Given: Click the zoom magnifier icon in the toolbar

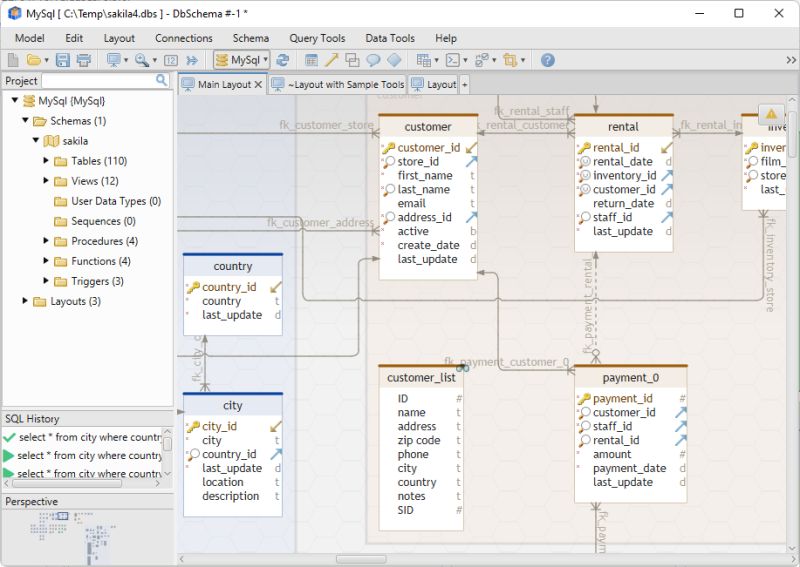Looking at the screenshot, I should (x=141, y=60).
